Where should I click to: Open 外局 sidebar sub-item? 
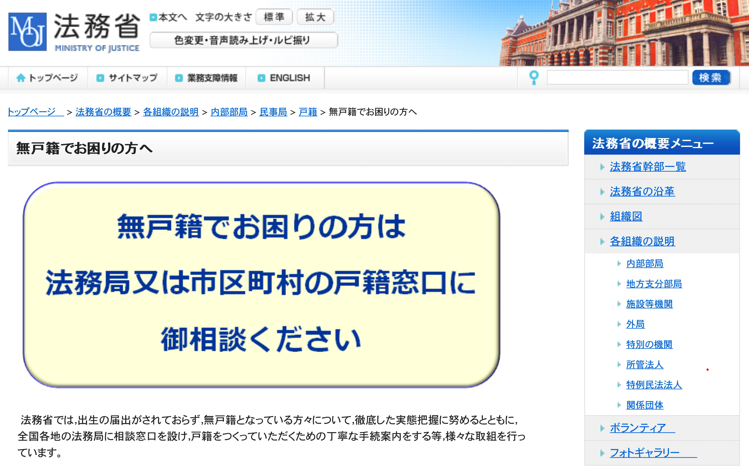[636, 324]
